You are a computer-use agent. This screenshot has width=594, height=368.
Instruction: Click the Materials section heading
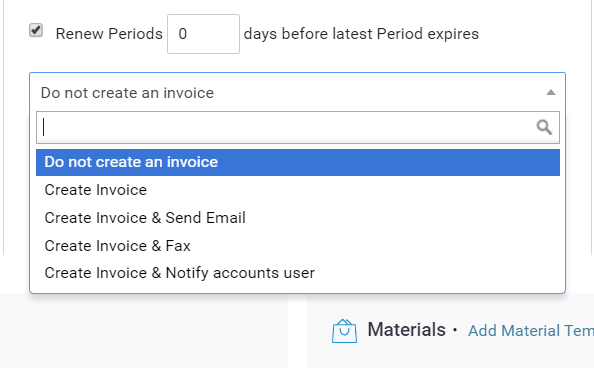tap(406, 329)
